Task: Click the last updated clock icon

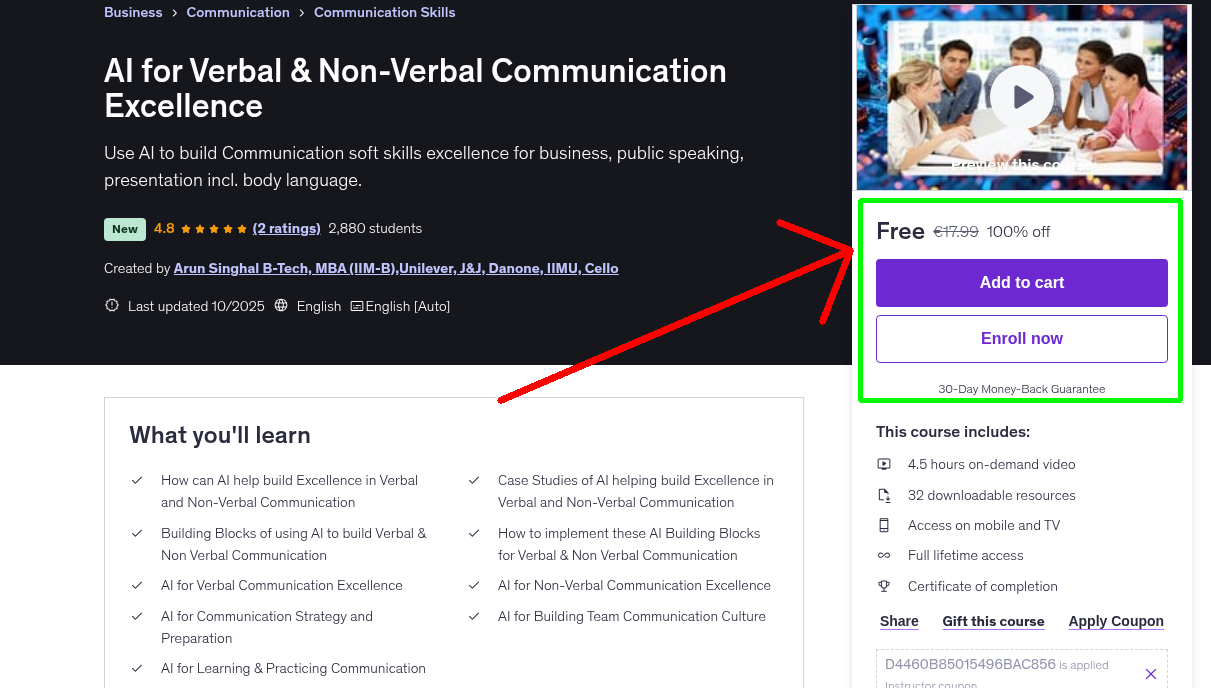Action: pyautogui.click(x=111, y=305)
